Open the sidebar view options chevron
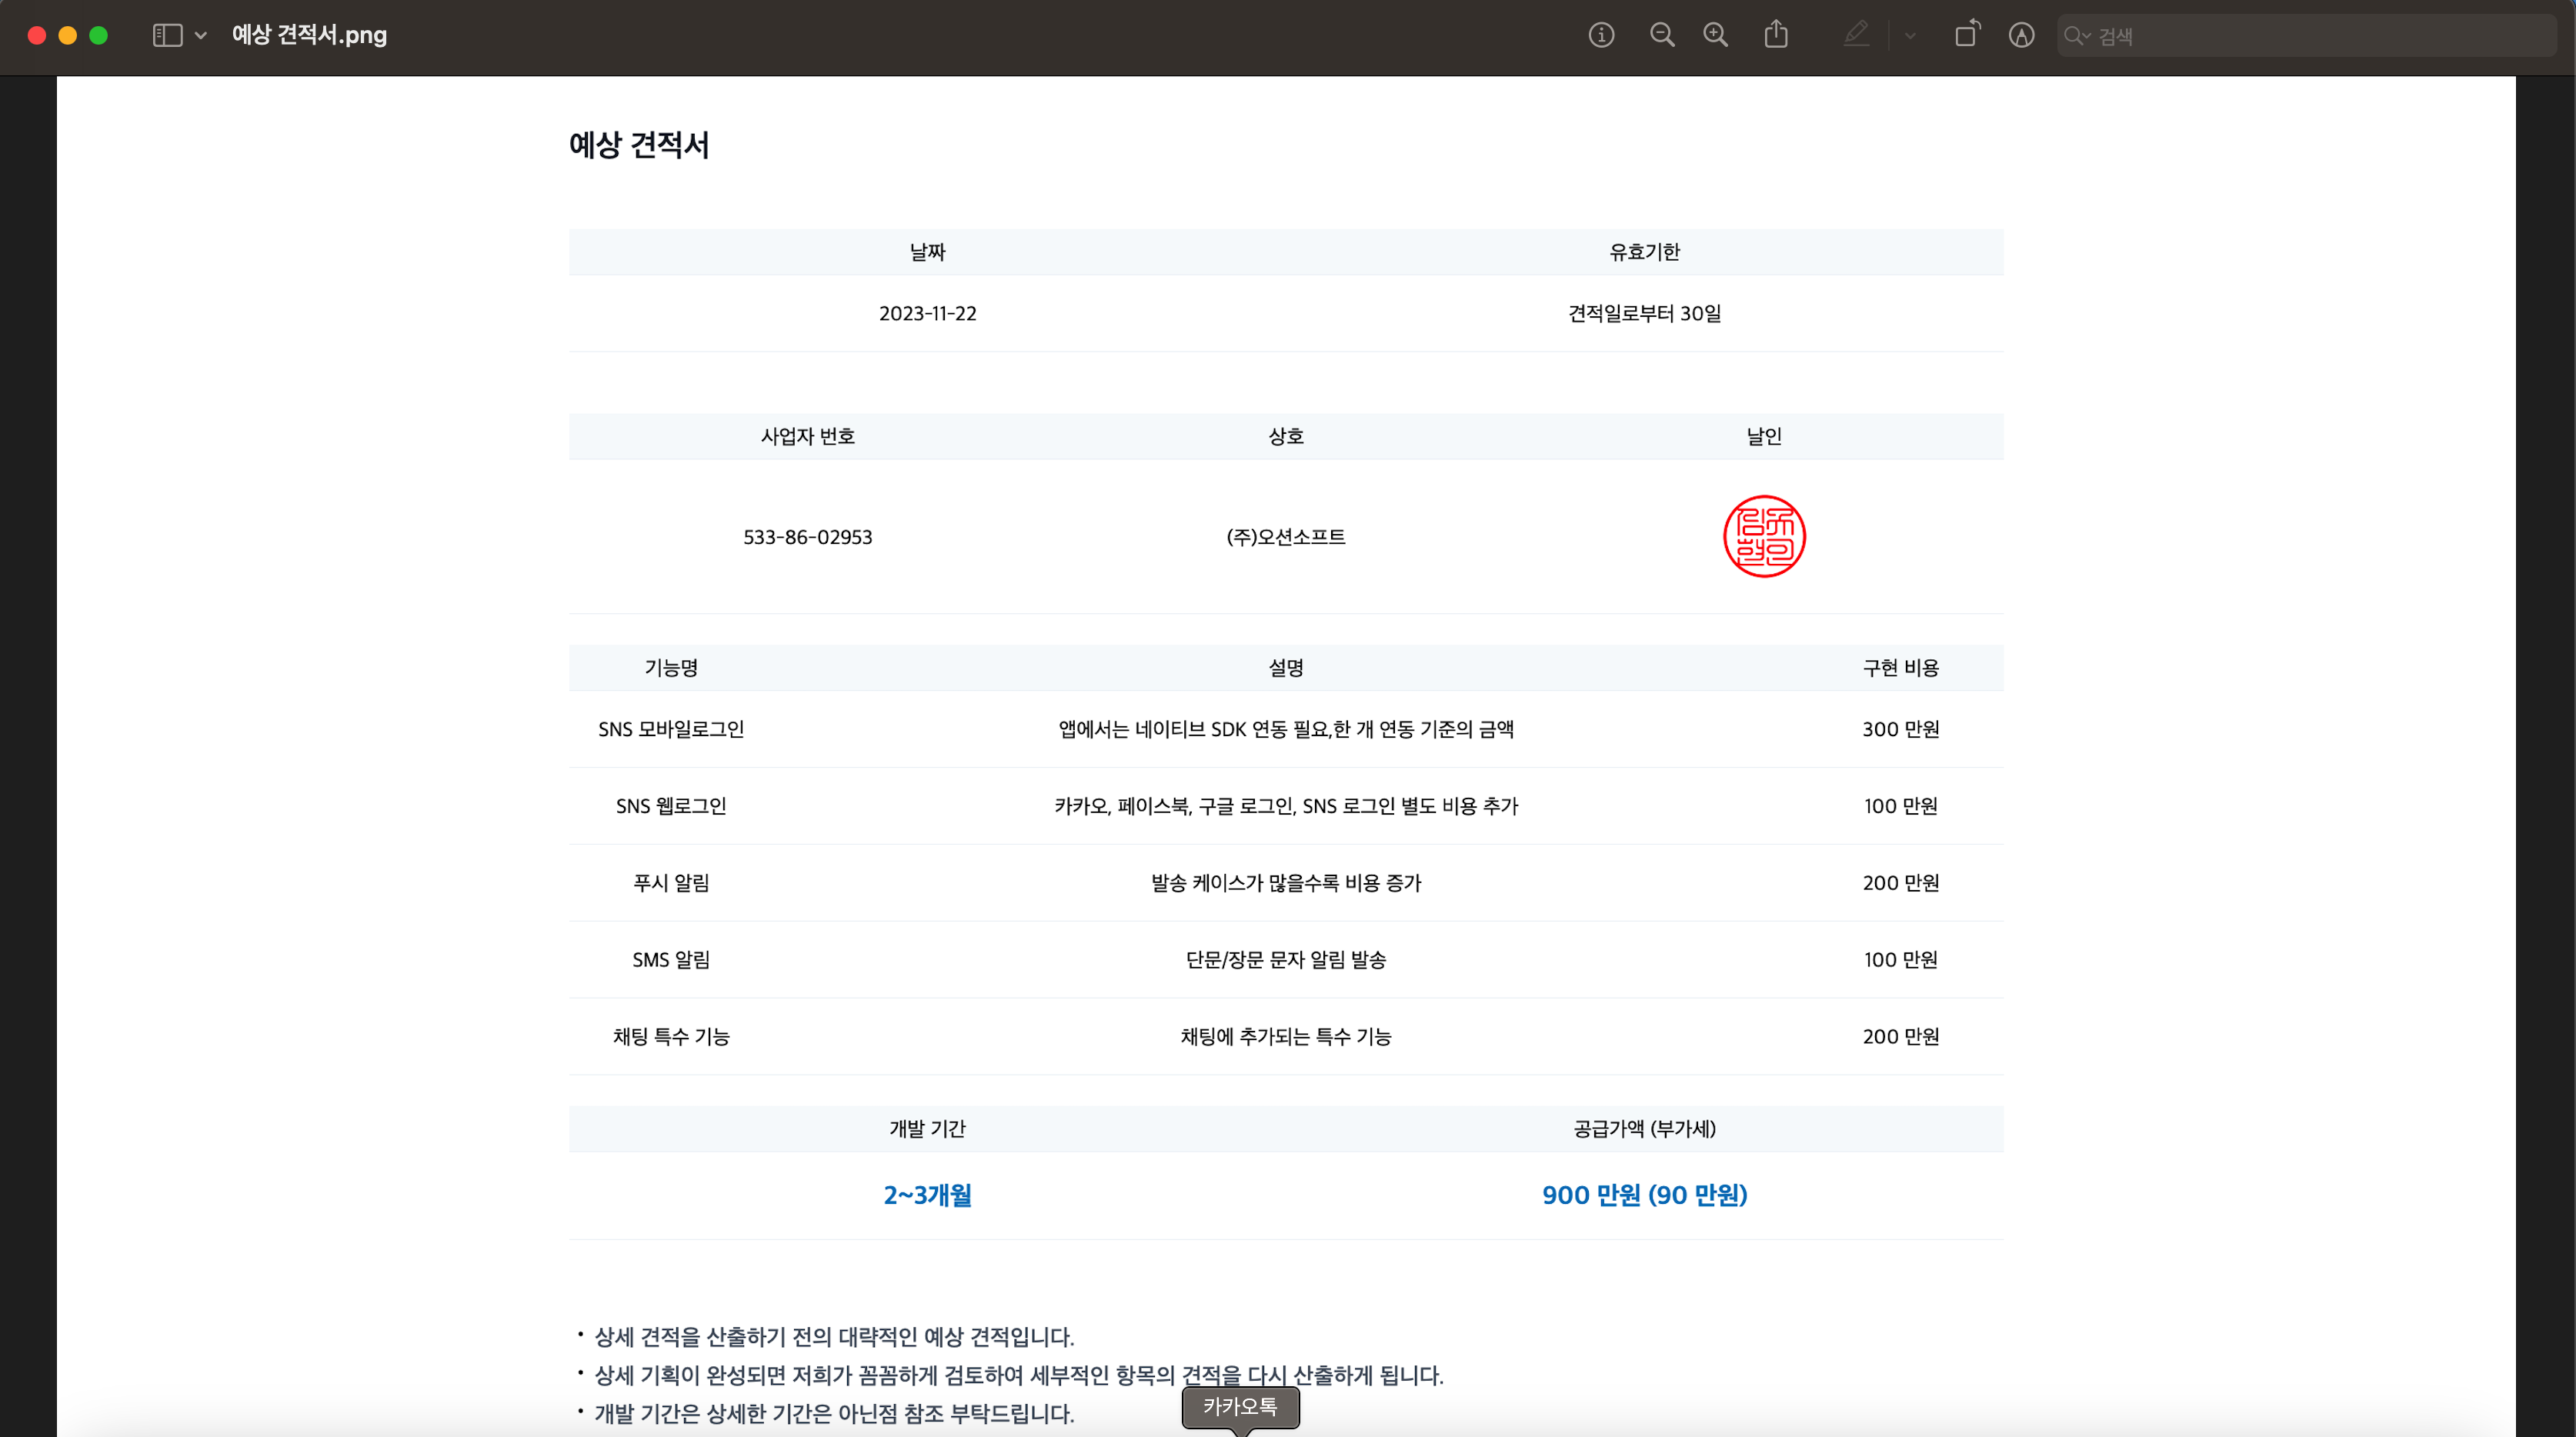The image size is (2576, 1437). pos(201,35)
